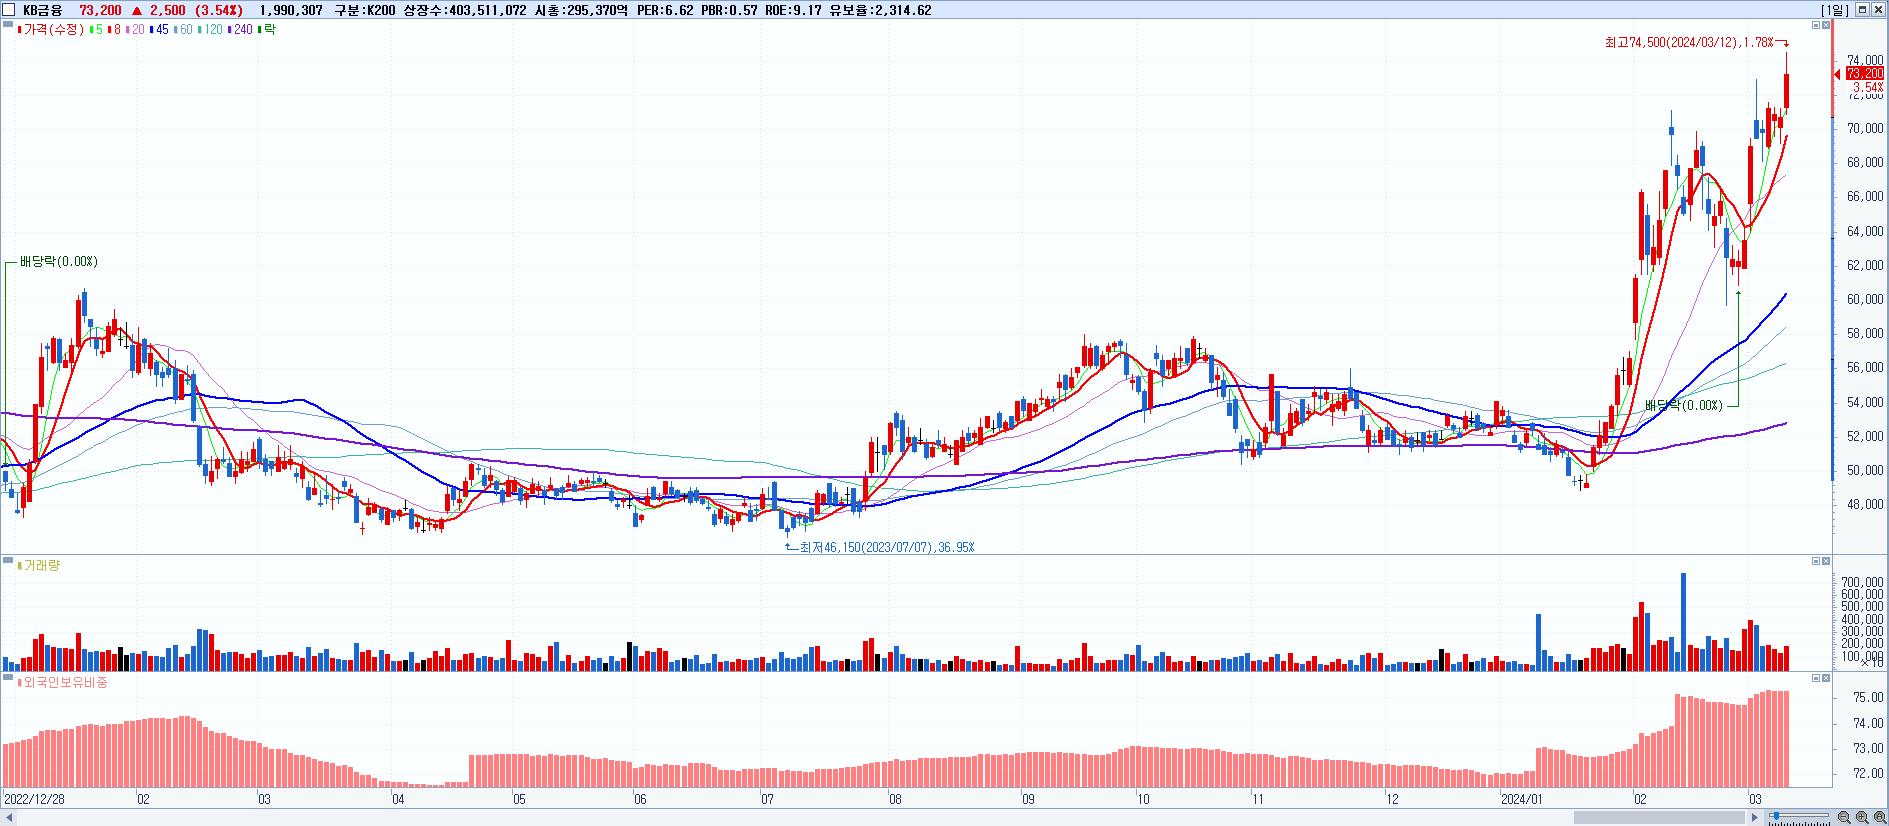Click the 상장수:403,511,072 text
Image resolution: width=1889 pixels, height=826 pixels.
[x=465, y=10]
